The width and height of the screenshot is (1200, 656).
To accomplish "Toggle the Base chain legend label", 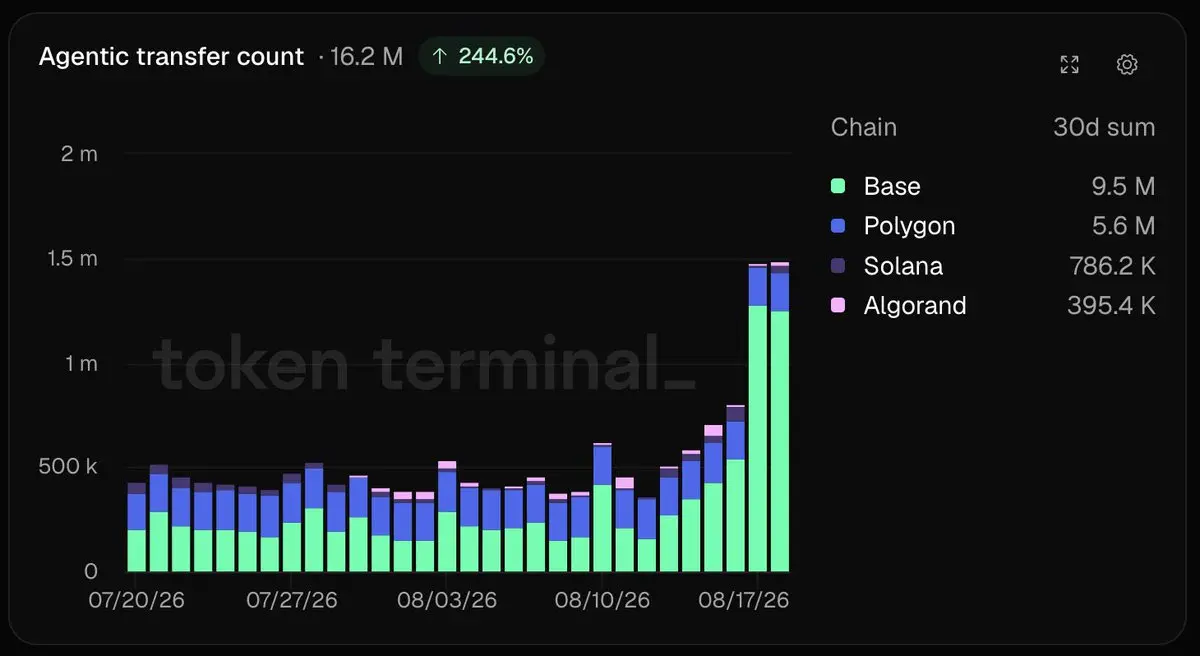I will [892, 186].
